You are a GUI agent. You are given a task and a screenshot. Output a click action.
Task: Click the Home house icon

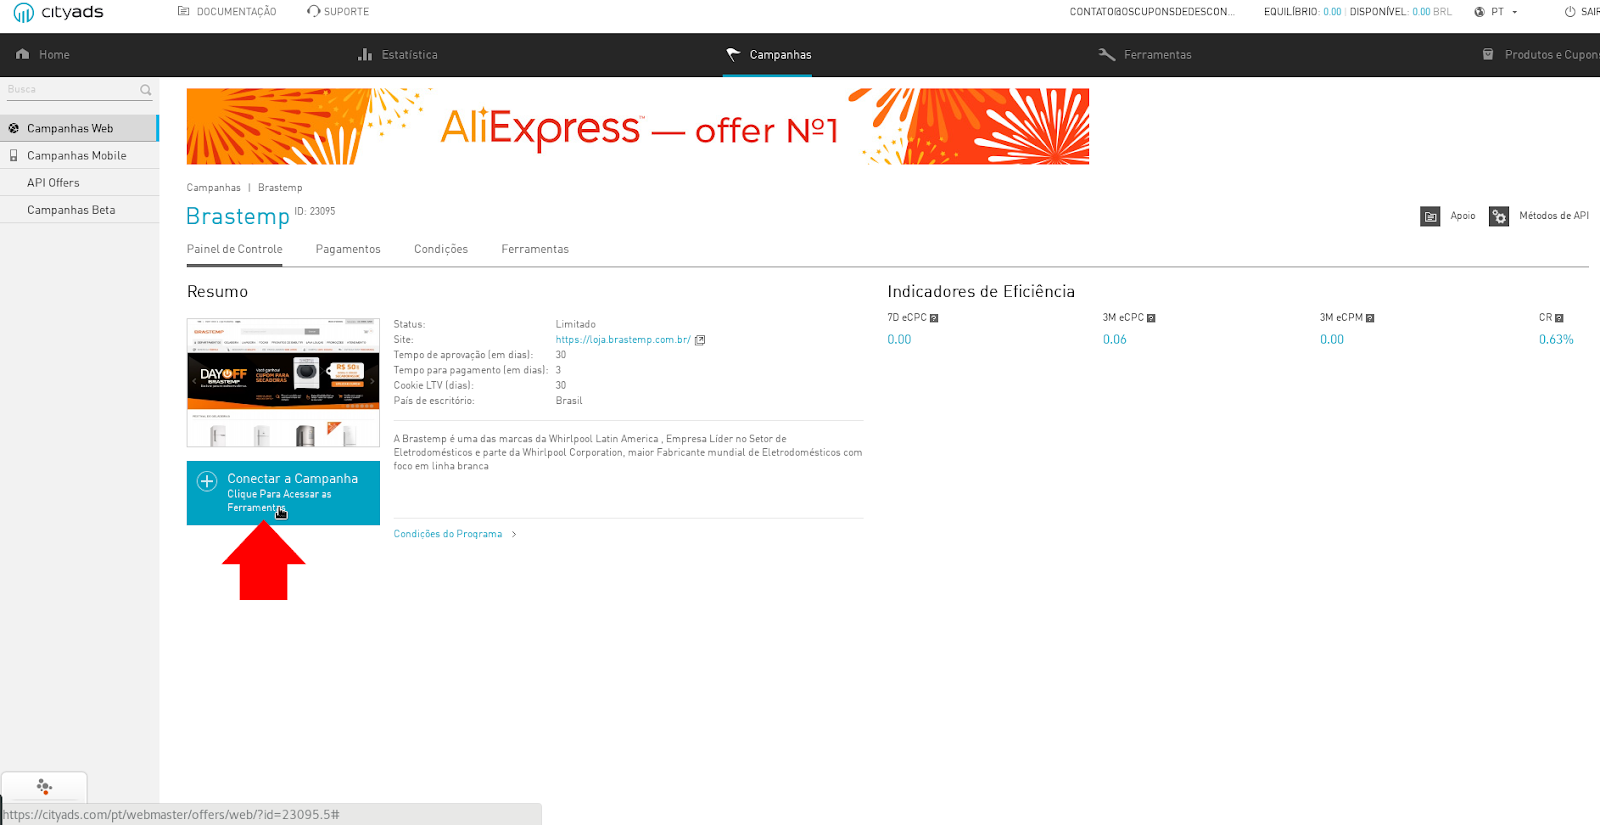click(x=23, y=54)
